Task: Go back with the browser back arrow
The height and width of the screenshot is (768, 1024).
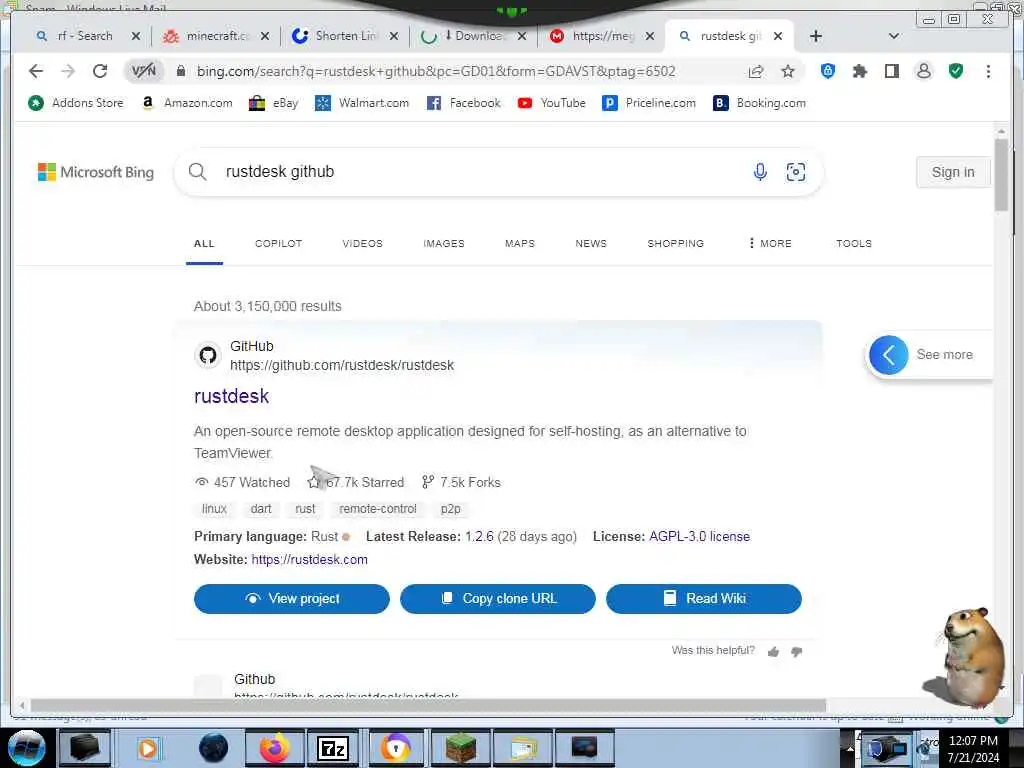Action: [x=36, y=71]
